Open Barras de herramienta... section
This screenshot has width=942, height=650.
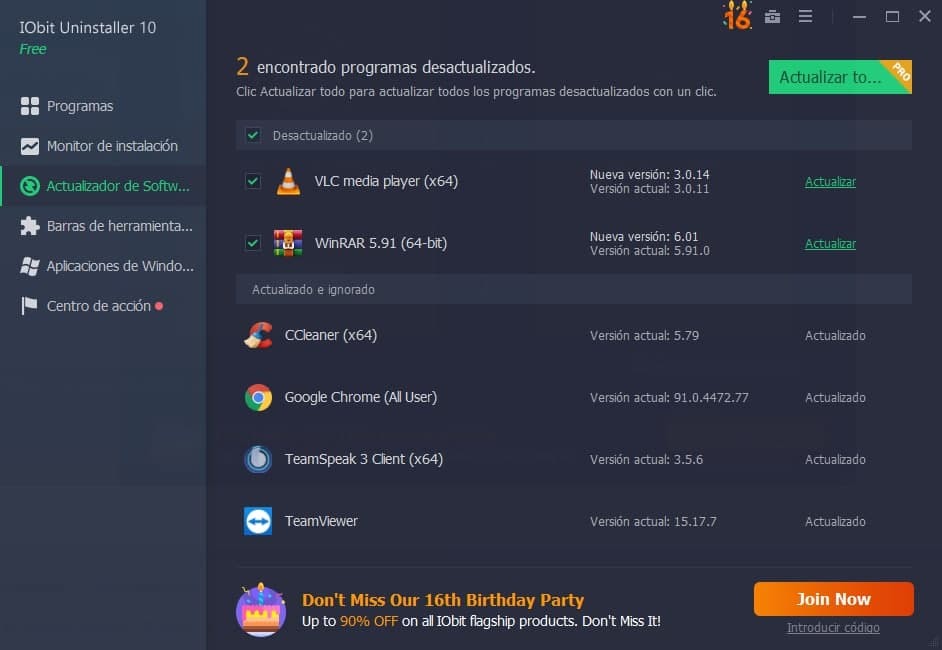[x=103, y=226]
